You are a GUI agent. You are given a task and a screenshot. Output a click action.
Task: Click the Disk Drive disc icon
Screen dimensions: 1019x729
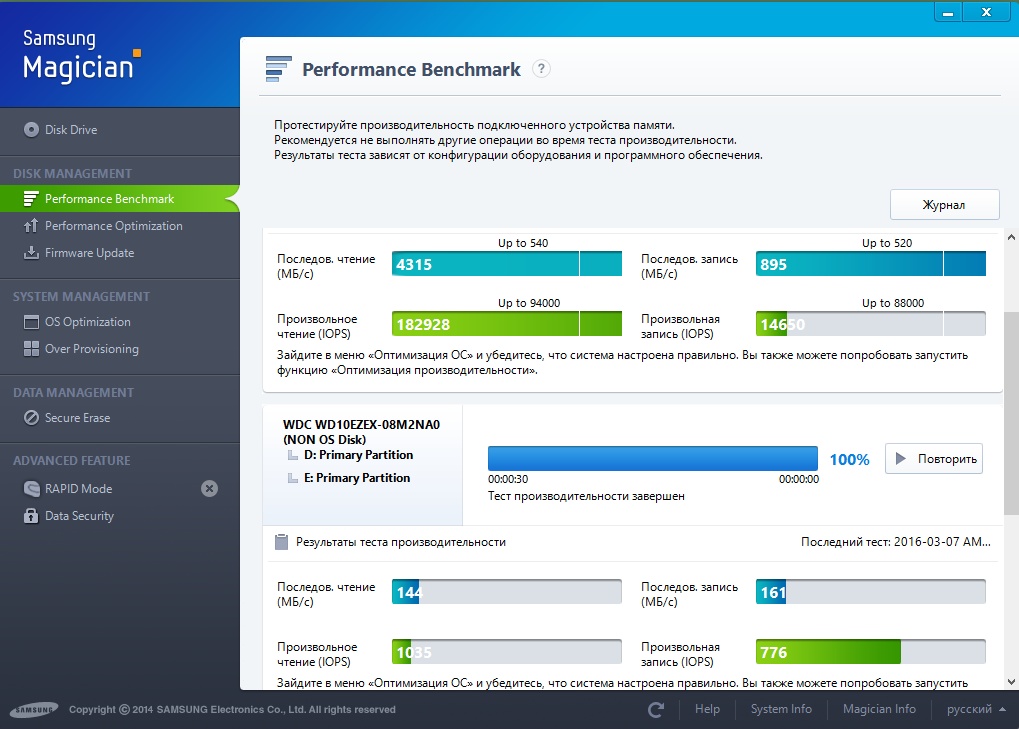pyautogui.click(x=31, y=129)
